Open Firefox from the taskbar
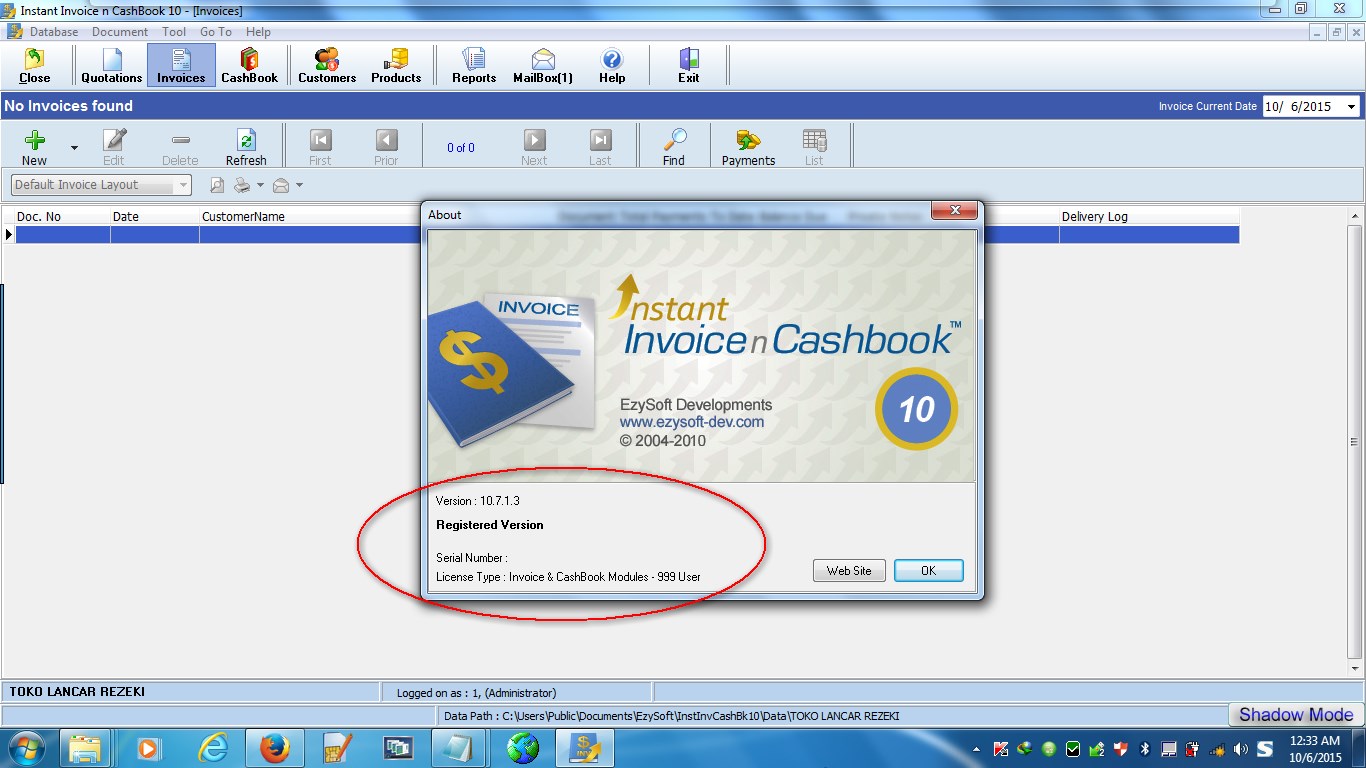1366x768 pixels. tap(274, 747)
